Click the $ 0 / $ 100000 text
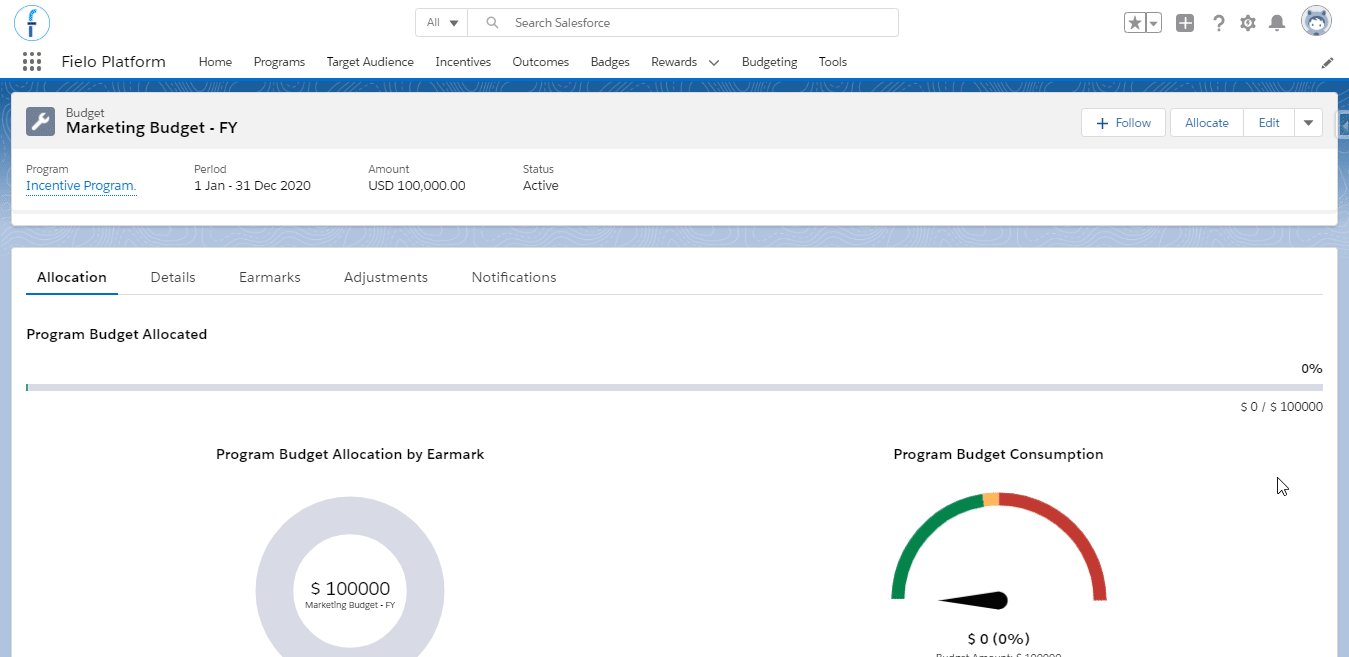Image resolution: width=1349 pixels, height=657 pixels. coord(1281,407)
